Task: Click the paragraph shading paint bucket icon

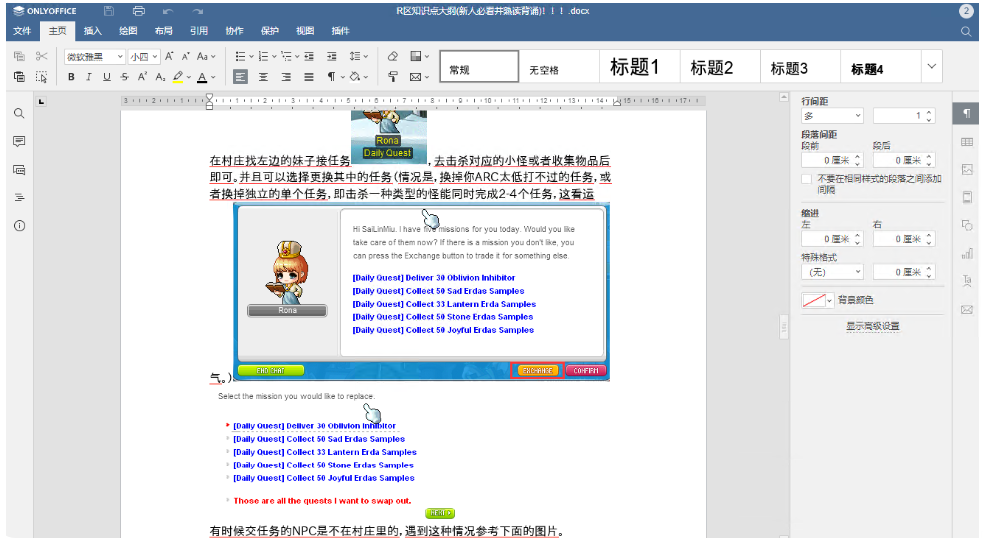Action: [x=355, y=77]
